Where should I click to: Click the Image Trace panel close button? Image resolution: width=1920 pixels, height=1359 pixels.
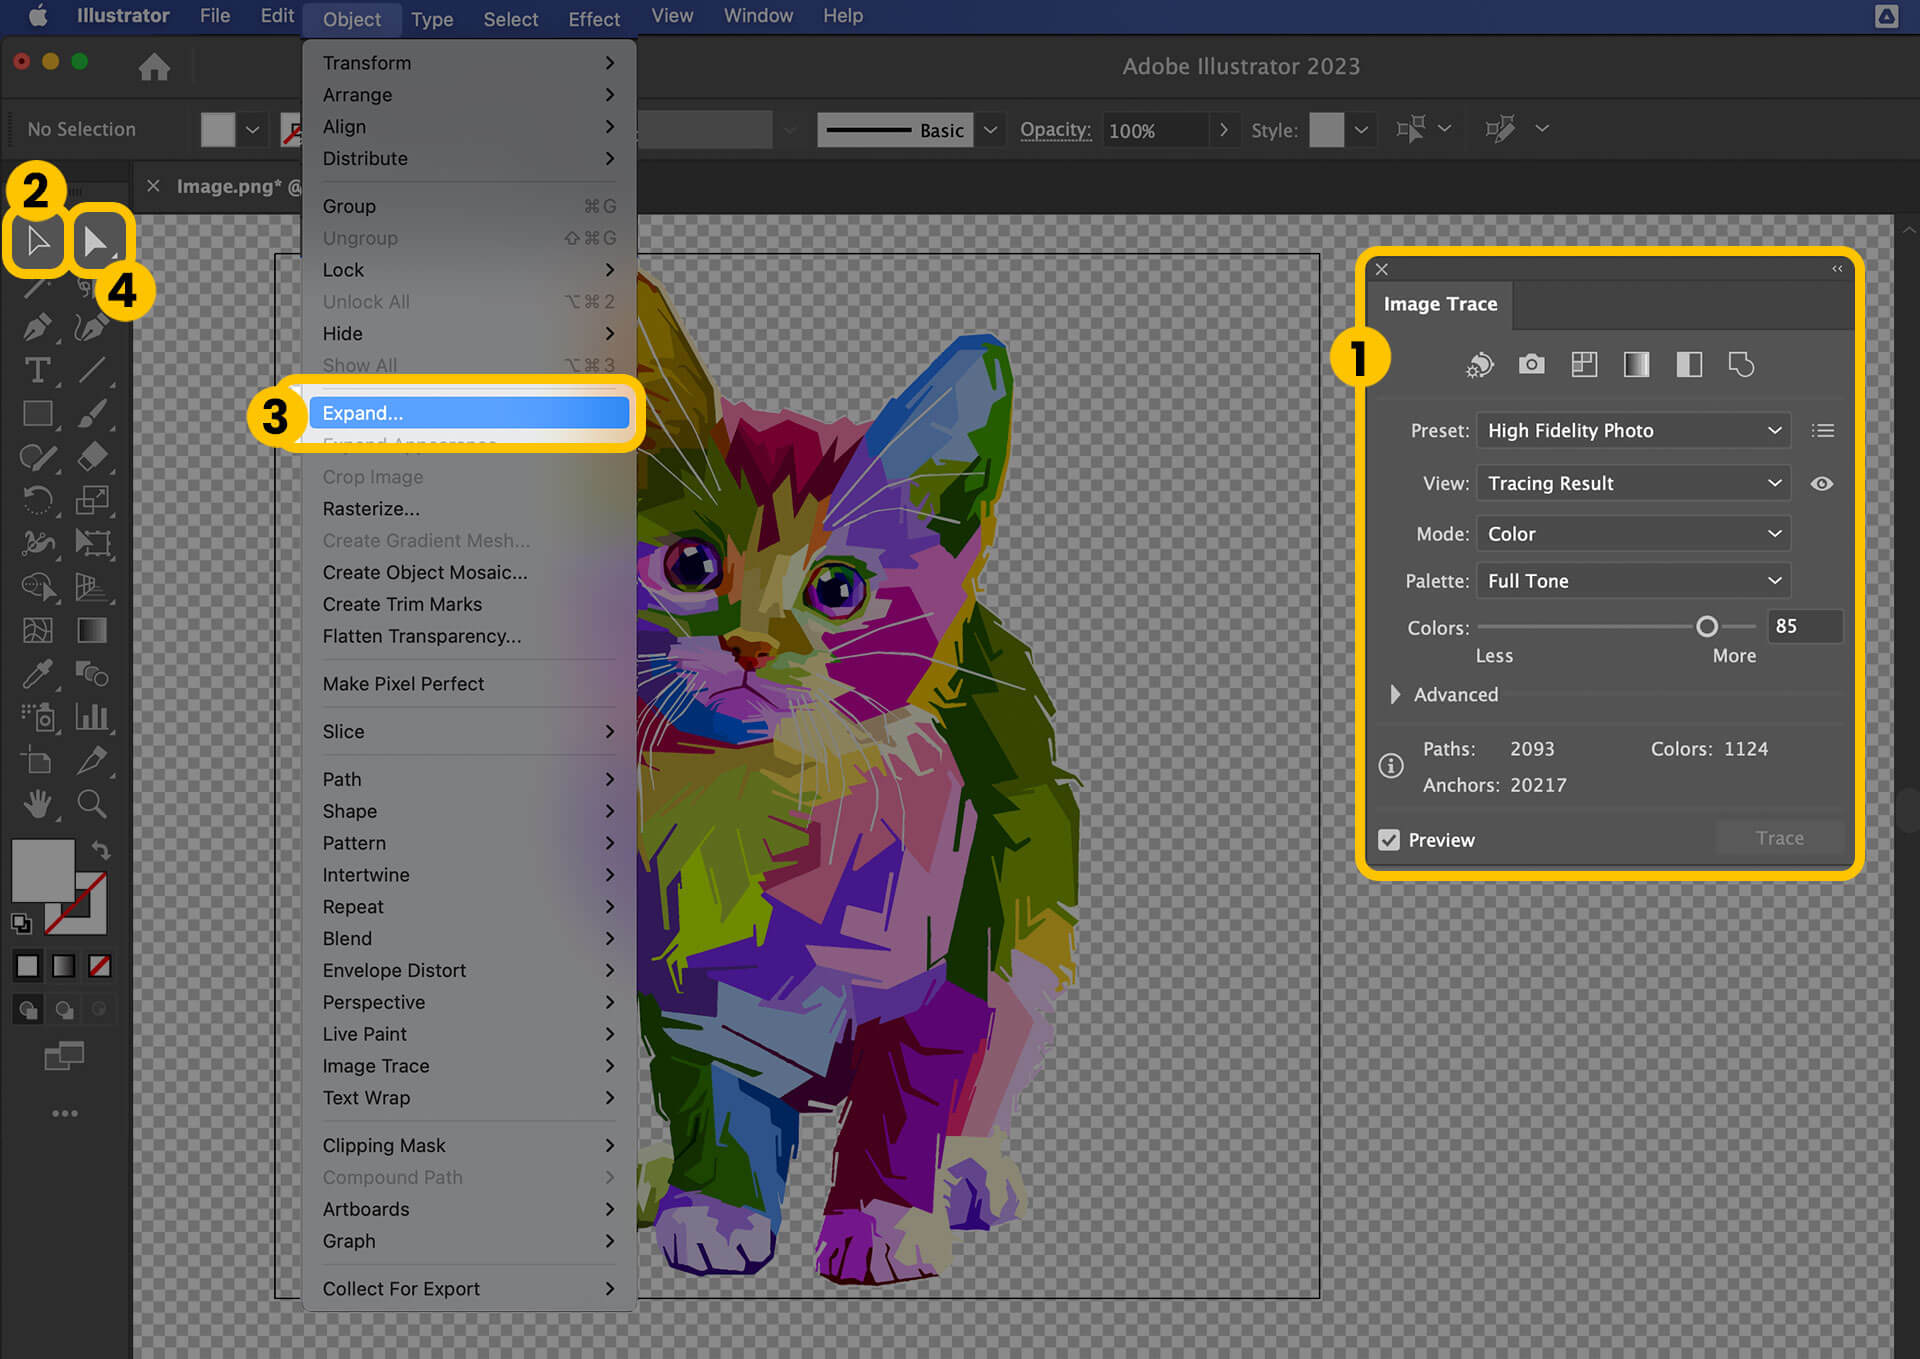tap(1383, 269)
